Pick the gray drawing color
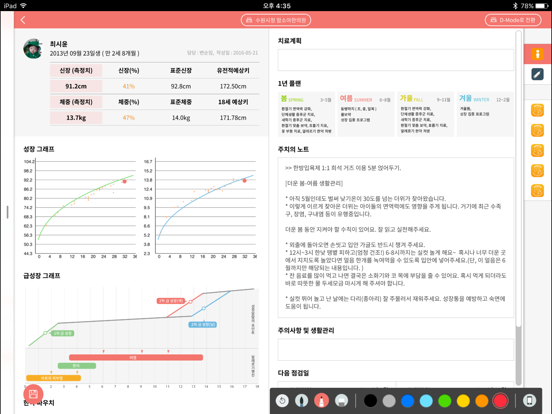Viewport: 552px width, 414px height. click(389, 401)
